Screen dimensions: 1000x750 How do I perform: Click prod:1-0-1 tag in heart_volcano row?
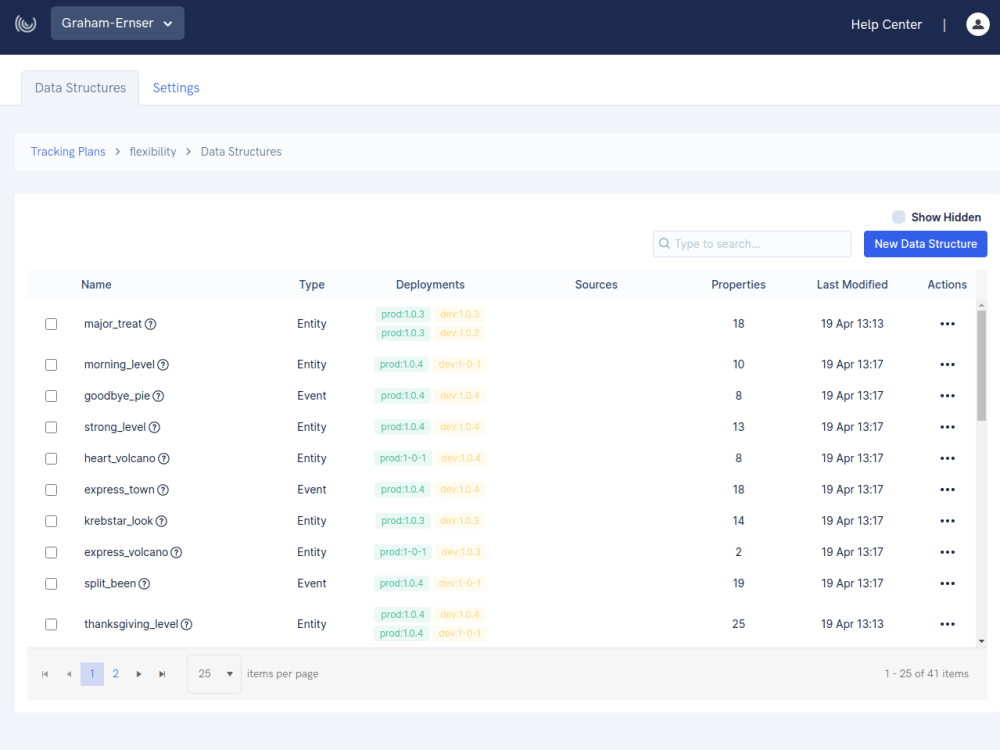[403, 459]
